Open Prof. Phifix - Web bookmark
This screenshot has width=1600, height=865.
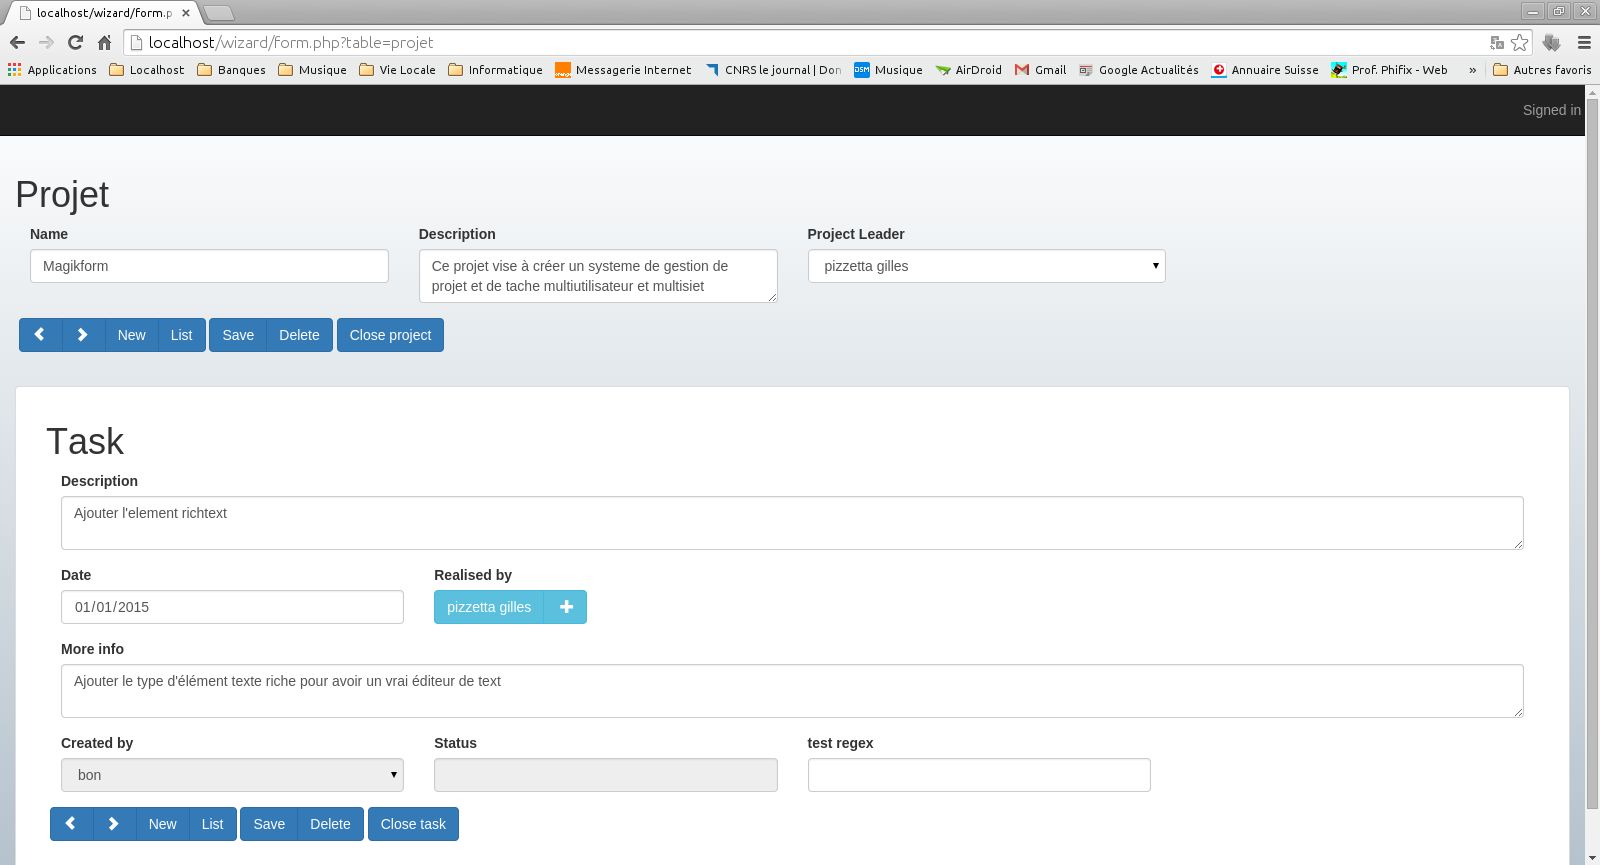pos(1390,70)
